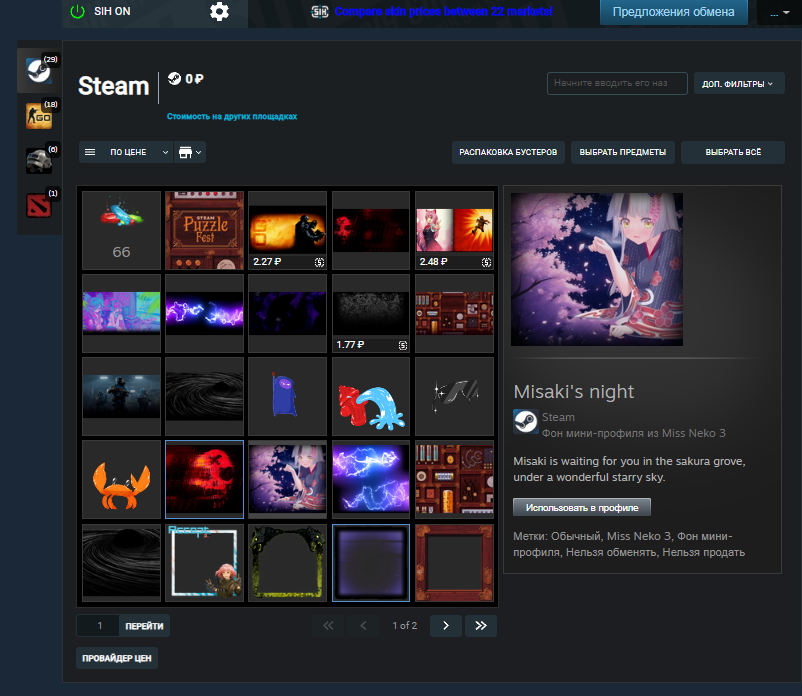Select the anime girl avatar frame
This screenshot has width=802, height=696.
point(205,563)
